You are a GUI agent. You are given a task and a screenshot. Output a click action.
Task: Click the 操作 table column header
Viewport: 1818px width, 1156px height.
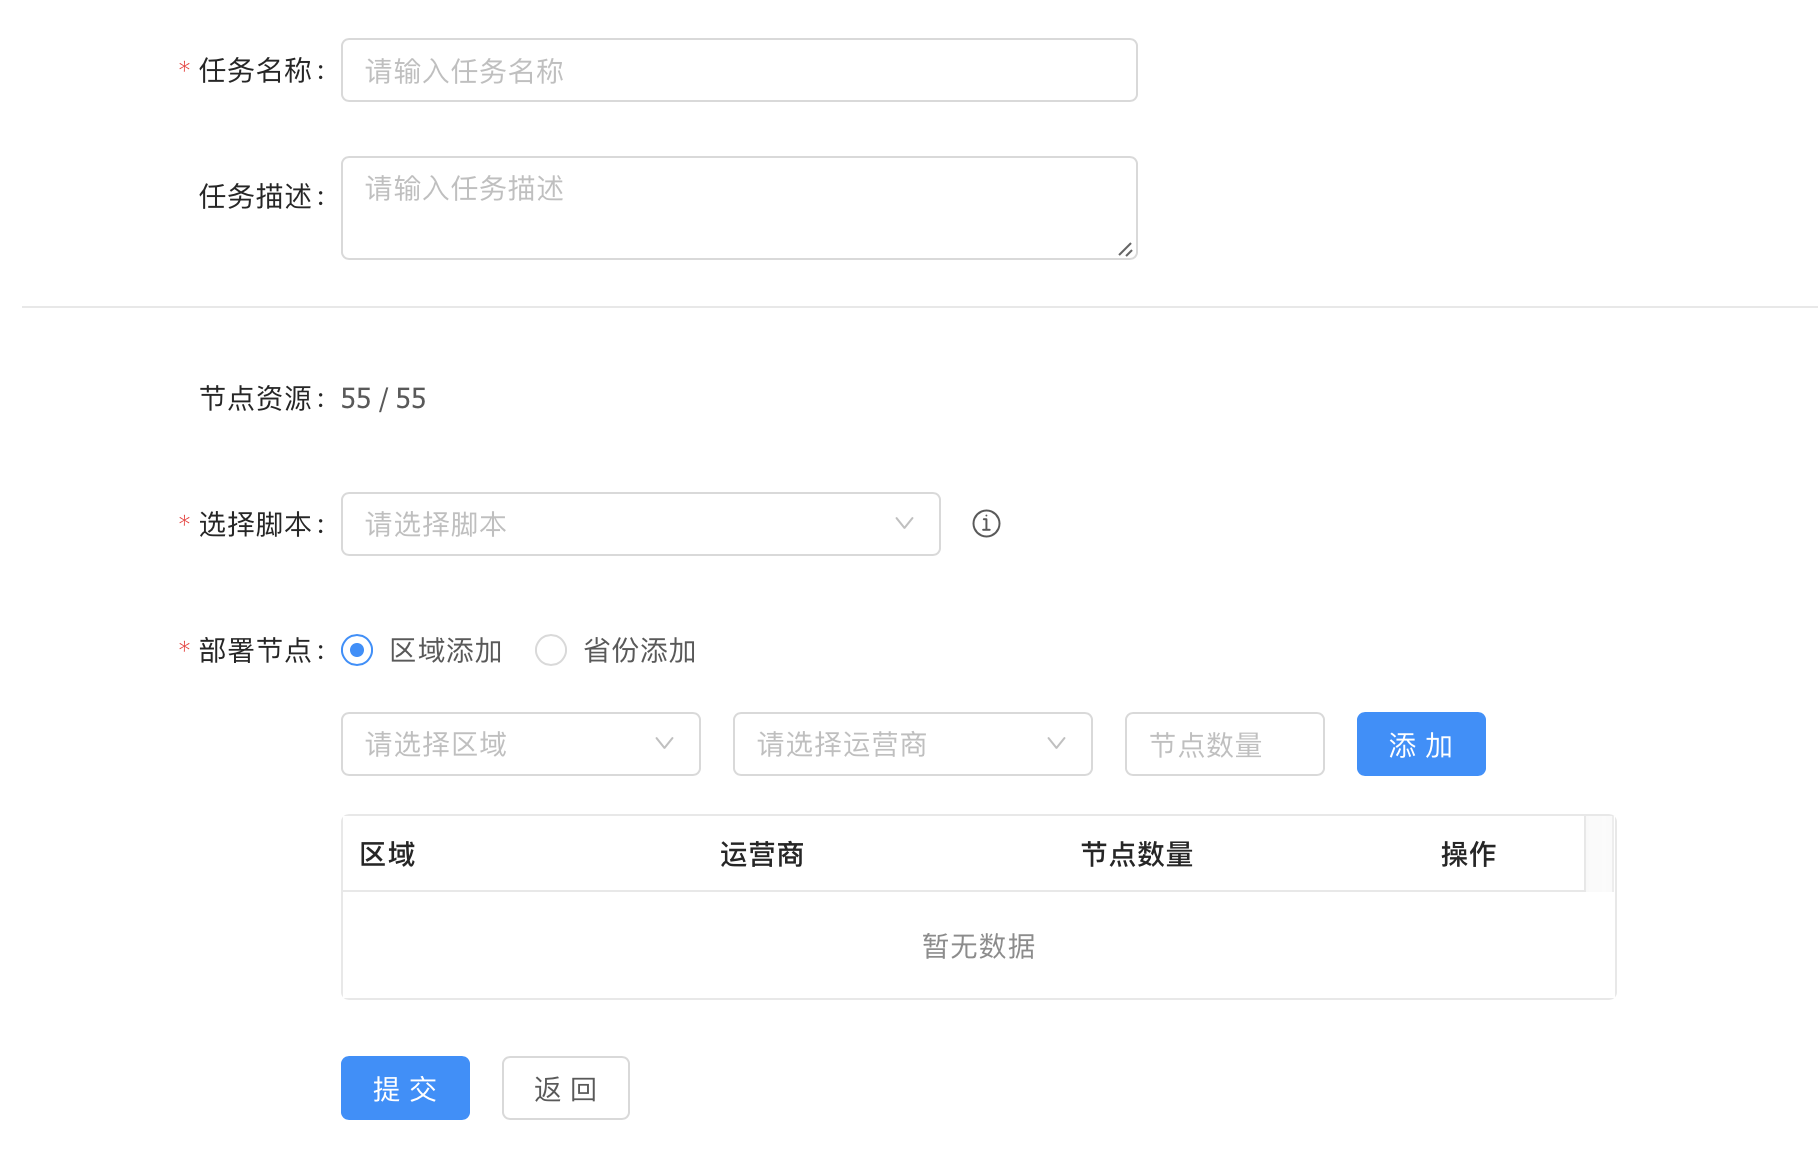(x=1468, y=854)
